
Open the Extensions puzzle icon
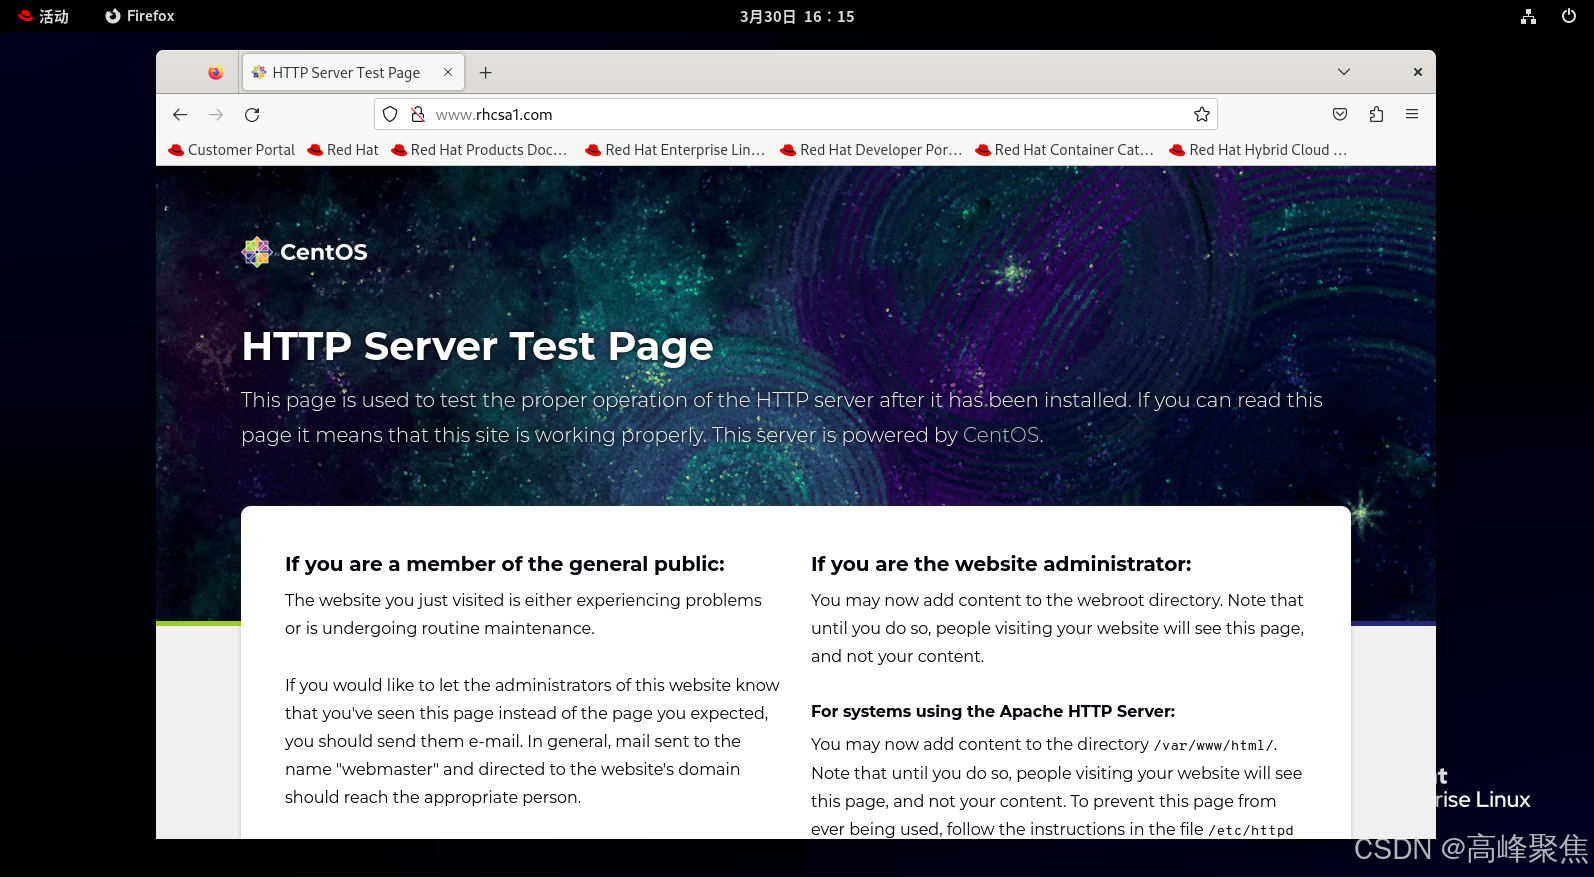tap(1376, 115)
